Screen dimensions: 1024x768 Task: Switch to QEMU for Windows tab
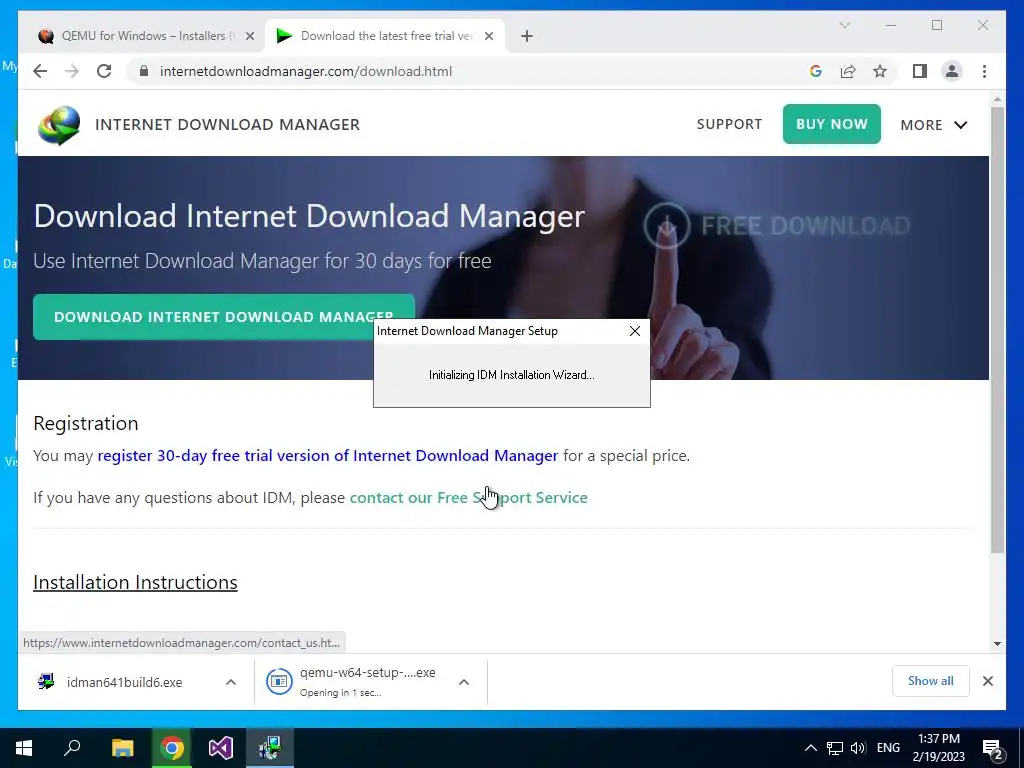[148, 36]
